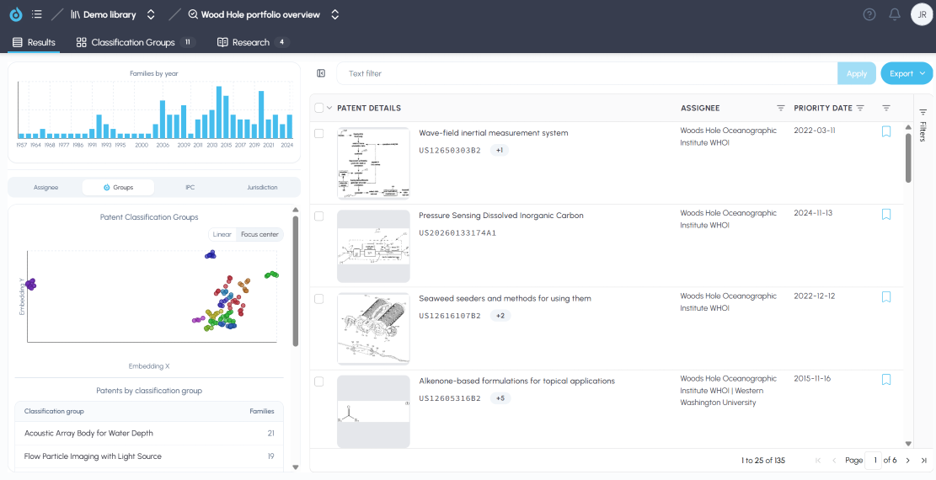Select Acoustic Array Body for Water Depth row

coord(149,433)
